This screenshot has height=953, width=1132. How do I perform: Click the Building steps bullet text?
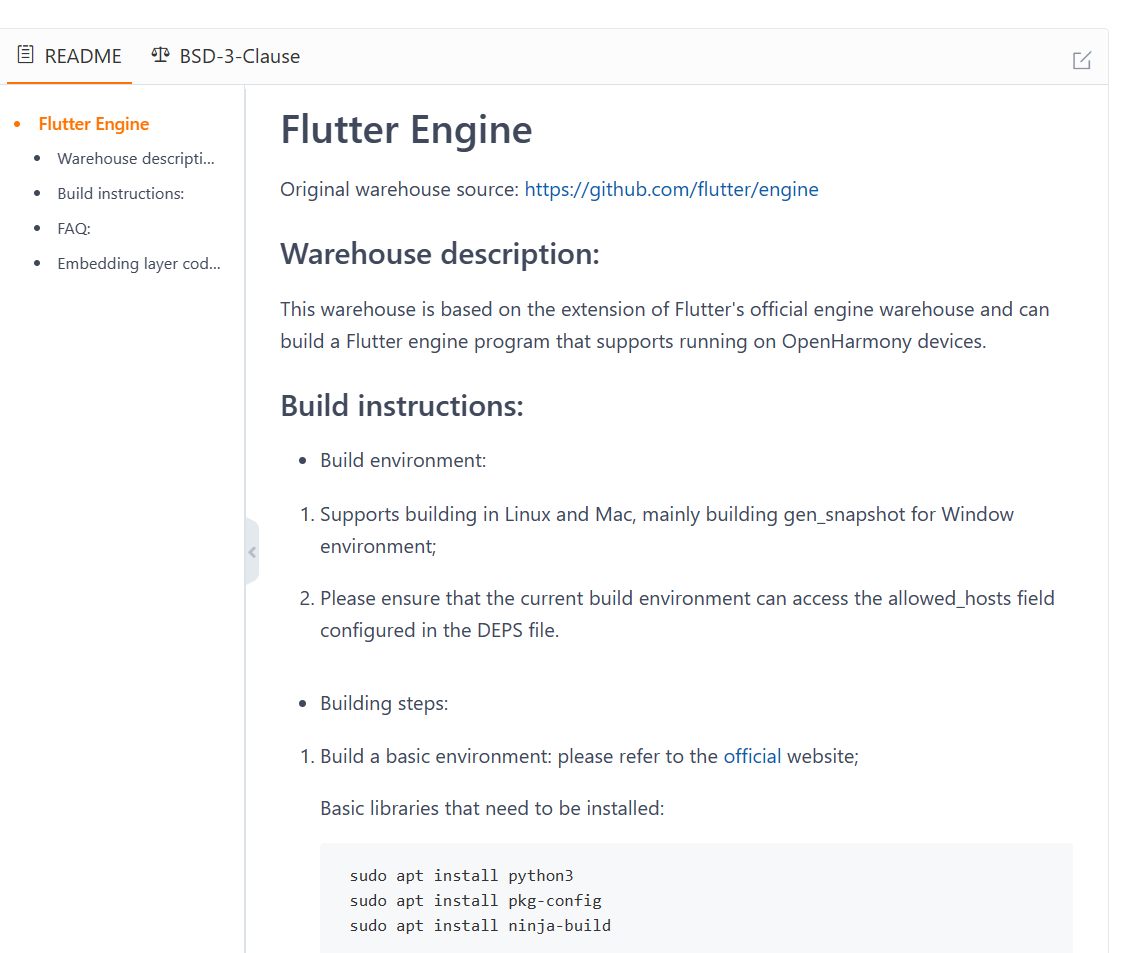(x=384, y=703)
